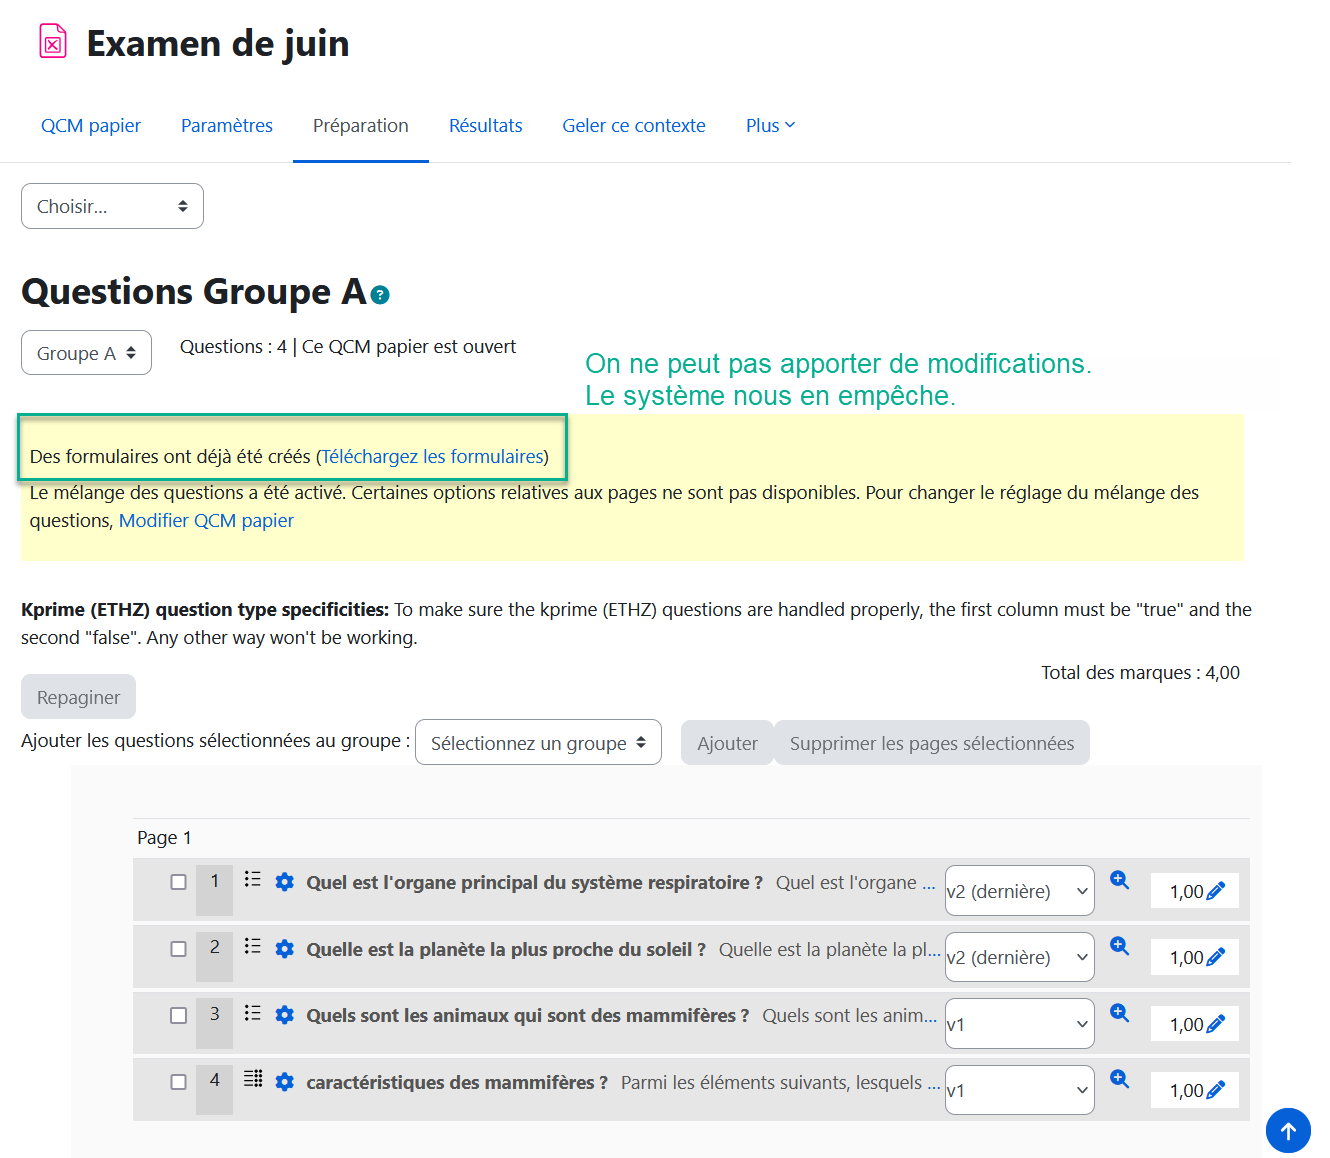Follow the Modifier QCM papier link
This screenshot has width=1330, height=1158.
point(206,521)
